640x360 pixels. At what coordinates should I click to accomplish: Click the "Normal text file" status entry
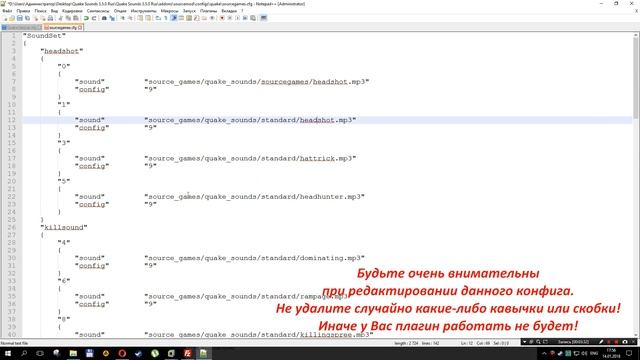(14, 343)
